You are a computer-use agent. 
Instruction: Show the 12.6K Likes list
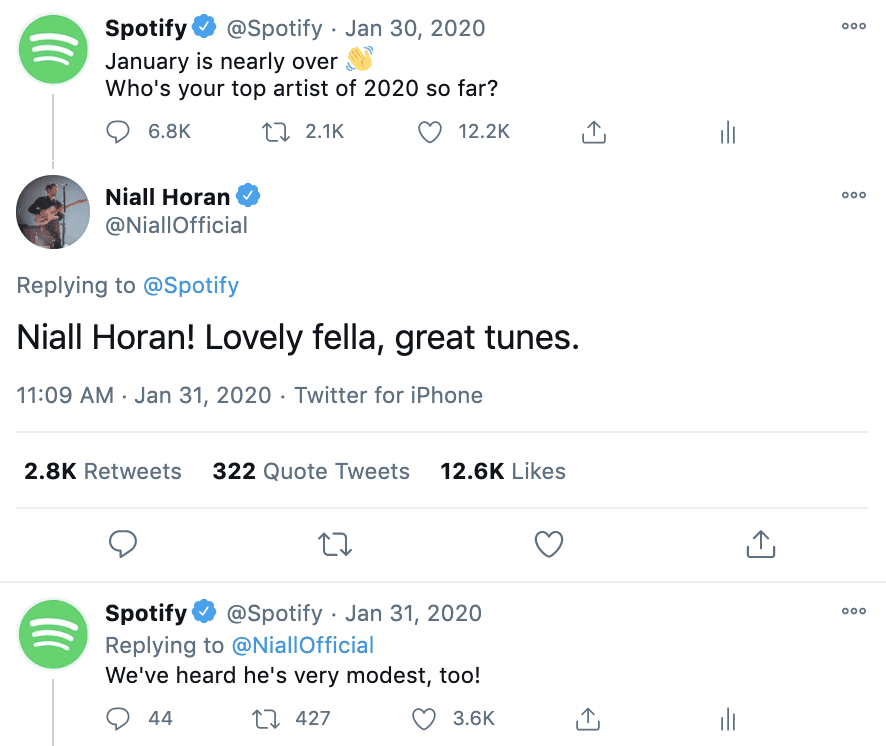pyautogui.click(x=503, y=471)
